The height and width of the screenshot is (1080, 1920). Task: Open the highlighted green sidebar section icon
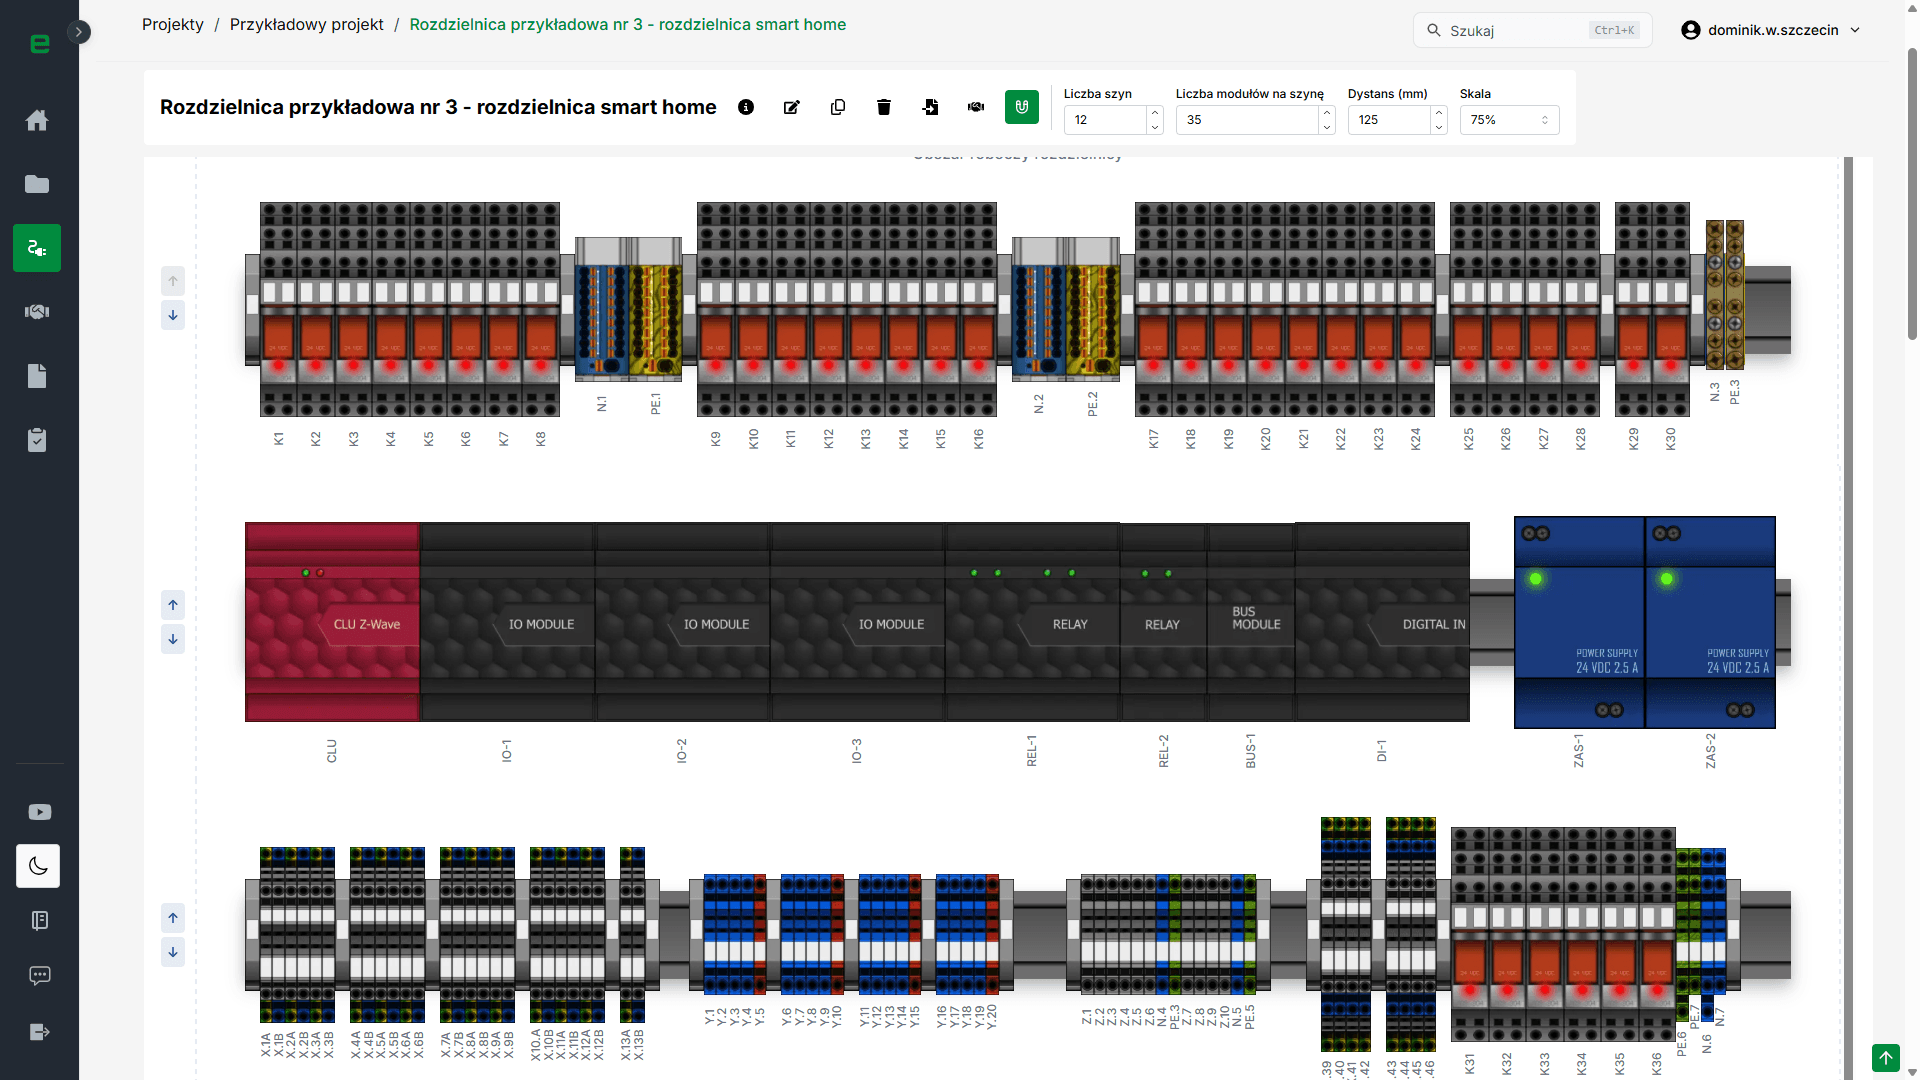click(37, 248)
